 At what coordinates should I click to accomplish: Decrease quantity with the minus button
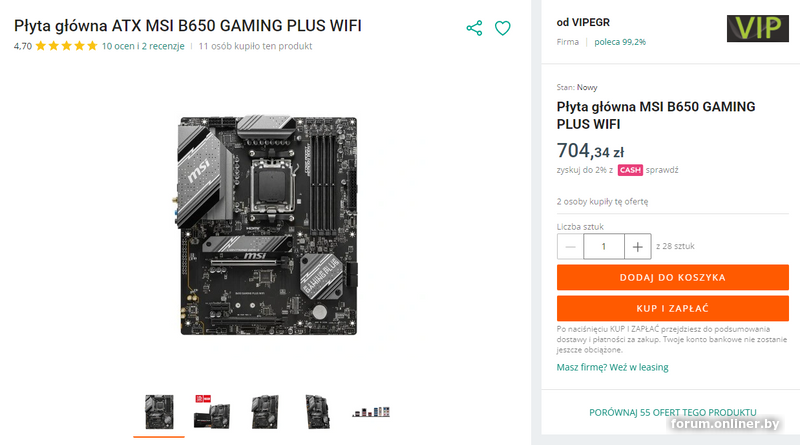click(x=570, y=246)
